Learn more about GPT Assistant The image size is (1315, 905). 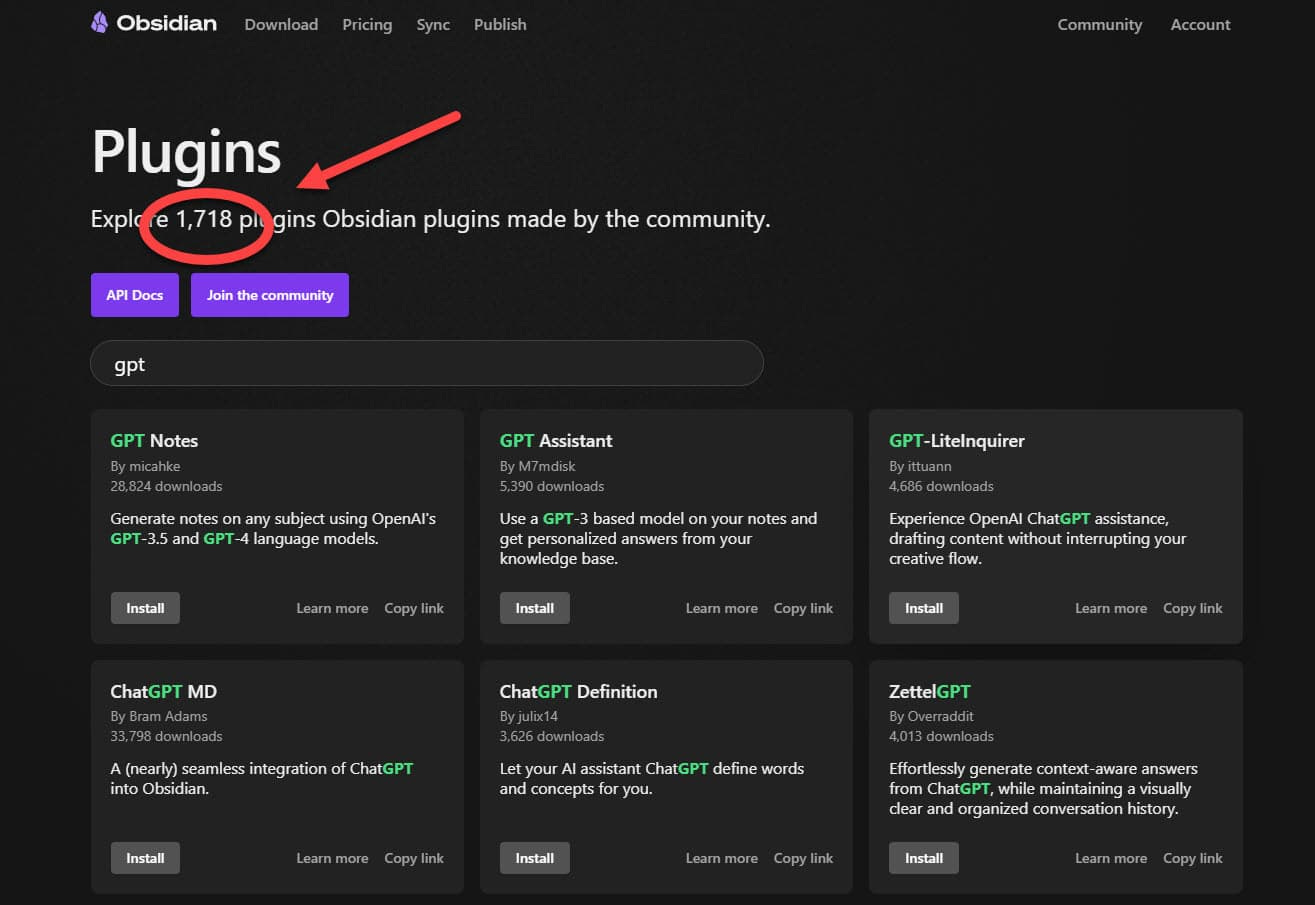722,608
